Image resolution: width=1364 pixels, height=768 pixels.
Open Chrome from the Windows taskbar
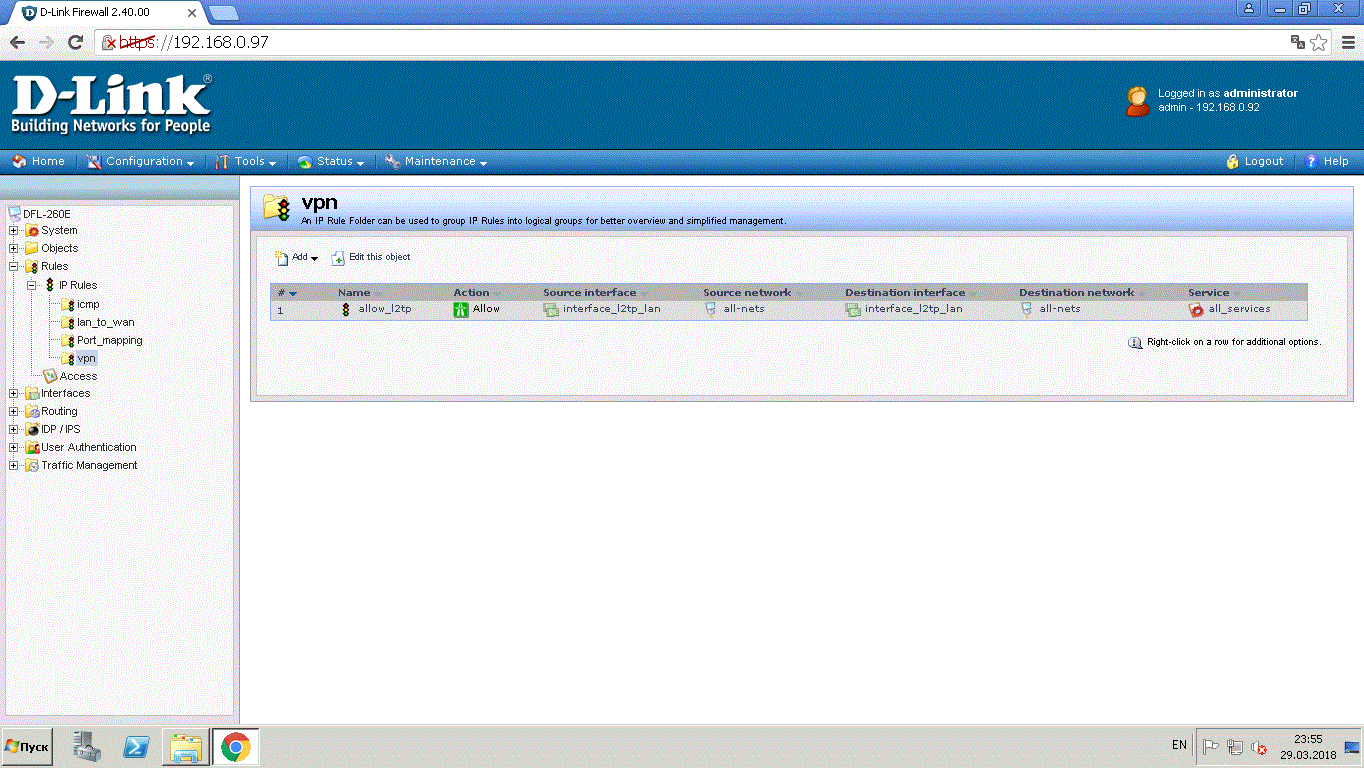tap(235, 747)
